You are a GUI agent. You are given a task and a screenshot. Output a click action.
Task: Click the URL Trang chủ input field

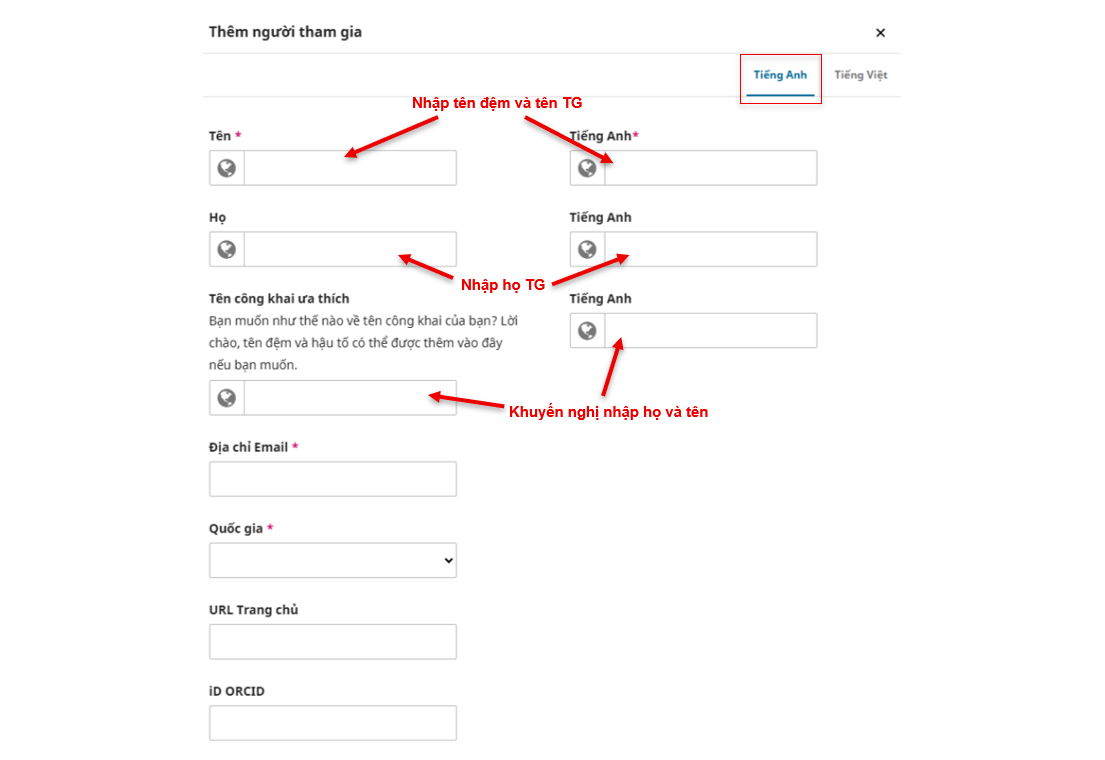click(x=333, y=642)
